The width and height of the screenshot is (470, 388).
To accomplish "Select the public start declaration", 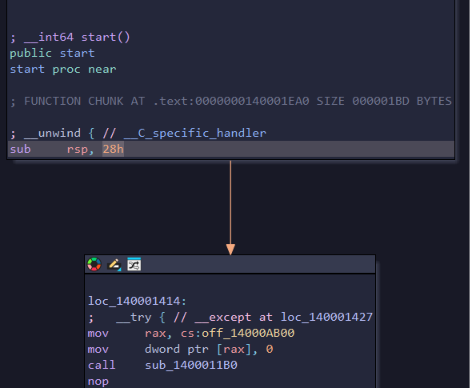I will [x=52, y=53].
